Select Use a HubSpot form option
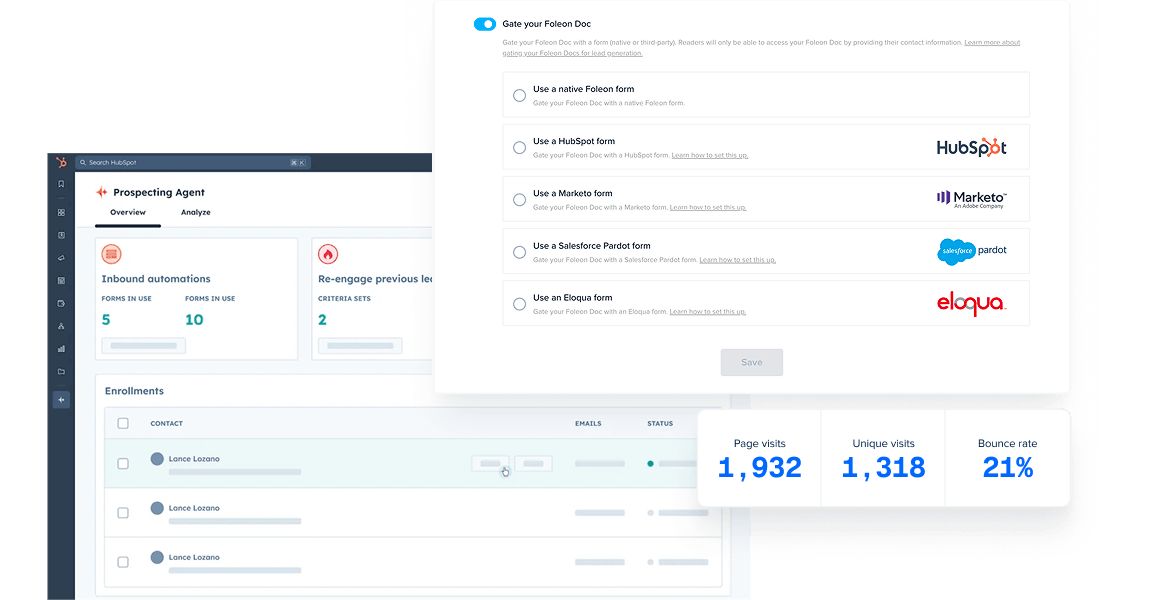The width and height of the screenshot is (1150, 600). point(519,147)
